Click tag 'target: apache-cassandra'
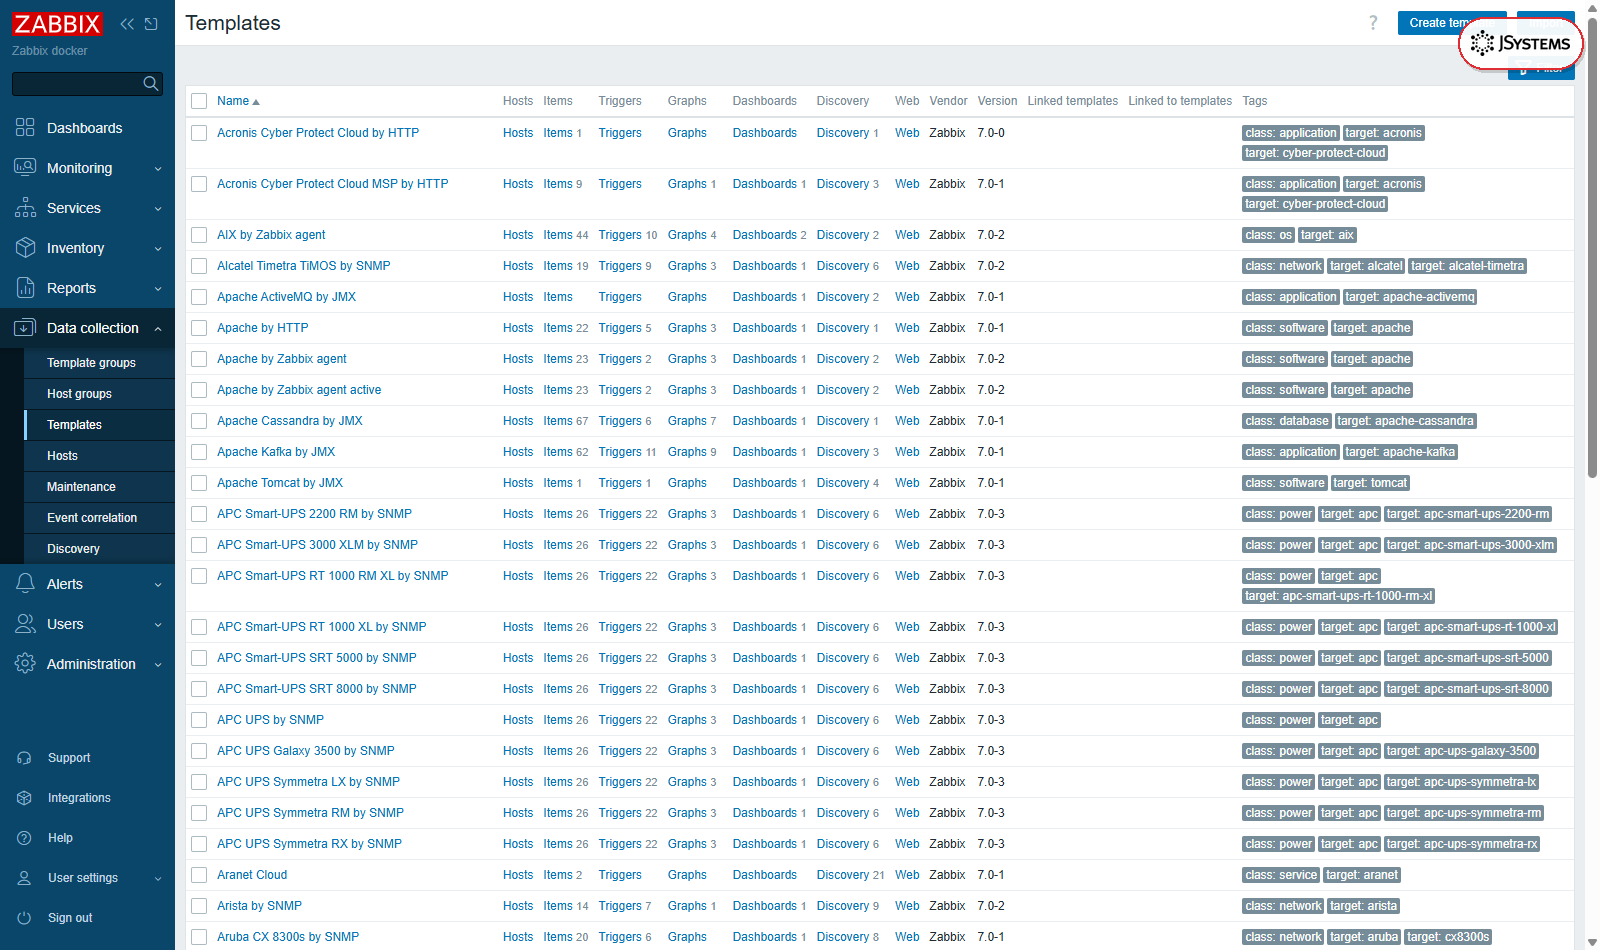 (x=1405, y=421)
